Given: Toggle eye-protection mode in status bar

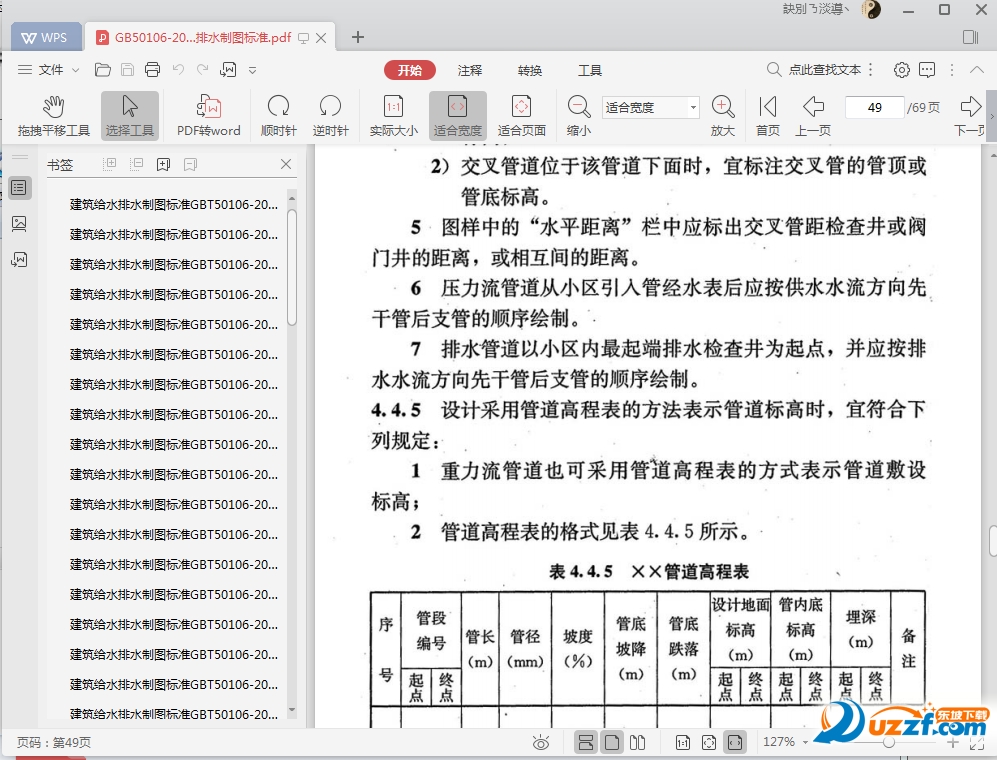Looking at the screenshot, I should tap(541, 742).
